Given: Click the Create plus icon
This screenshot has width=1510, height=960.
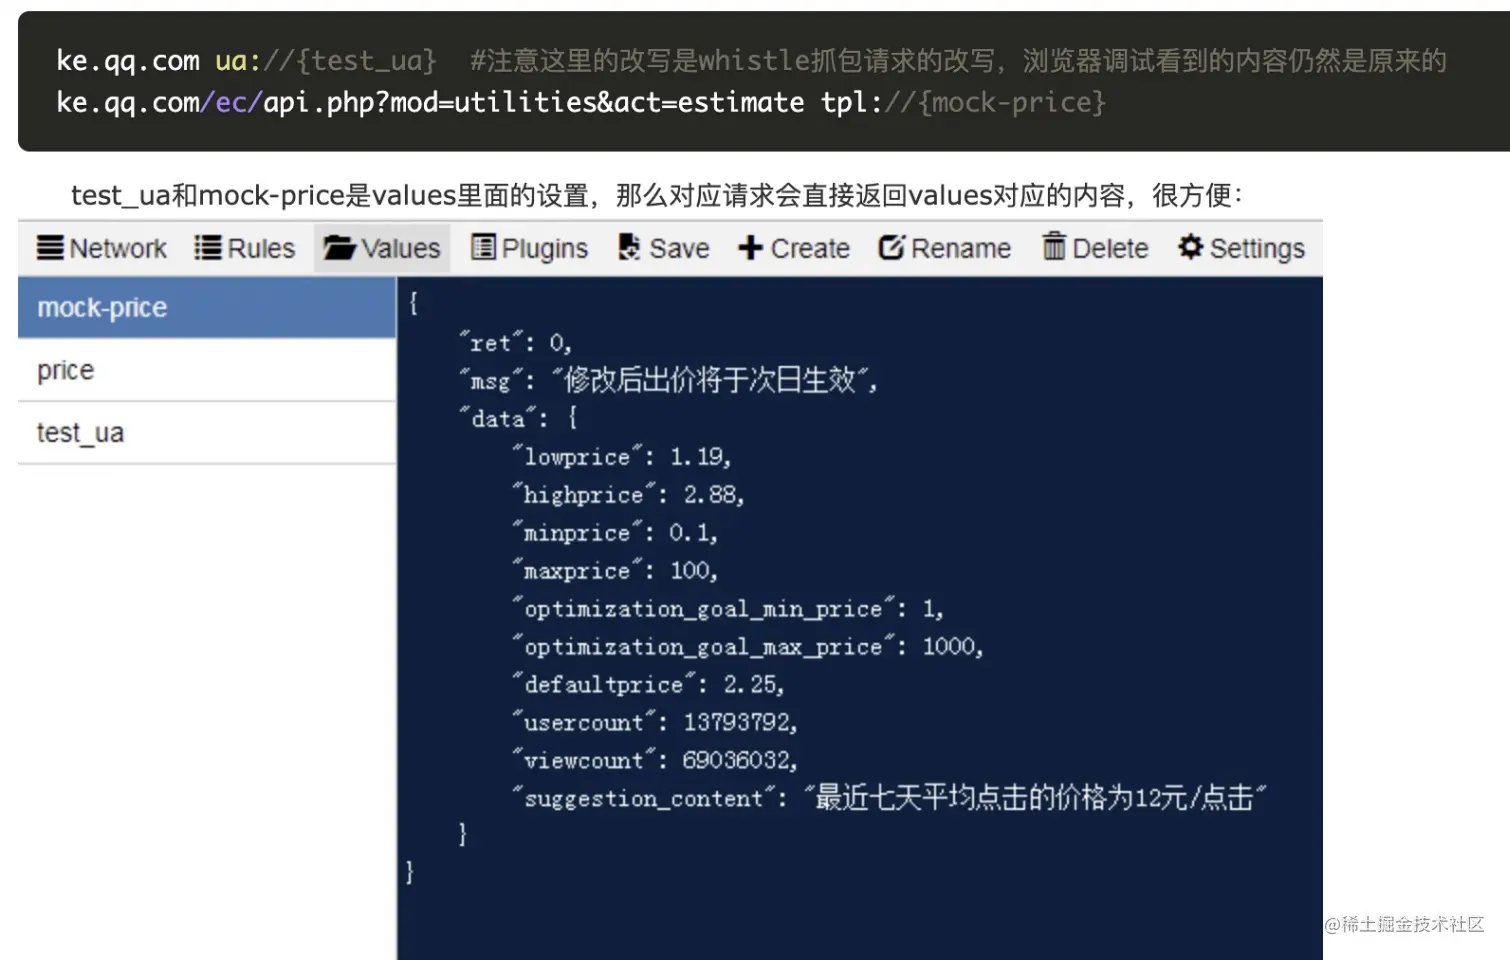Looking at the screenshot, I should (750, 247).
